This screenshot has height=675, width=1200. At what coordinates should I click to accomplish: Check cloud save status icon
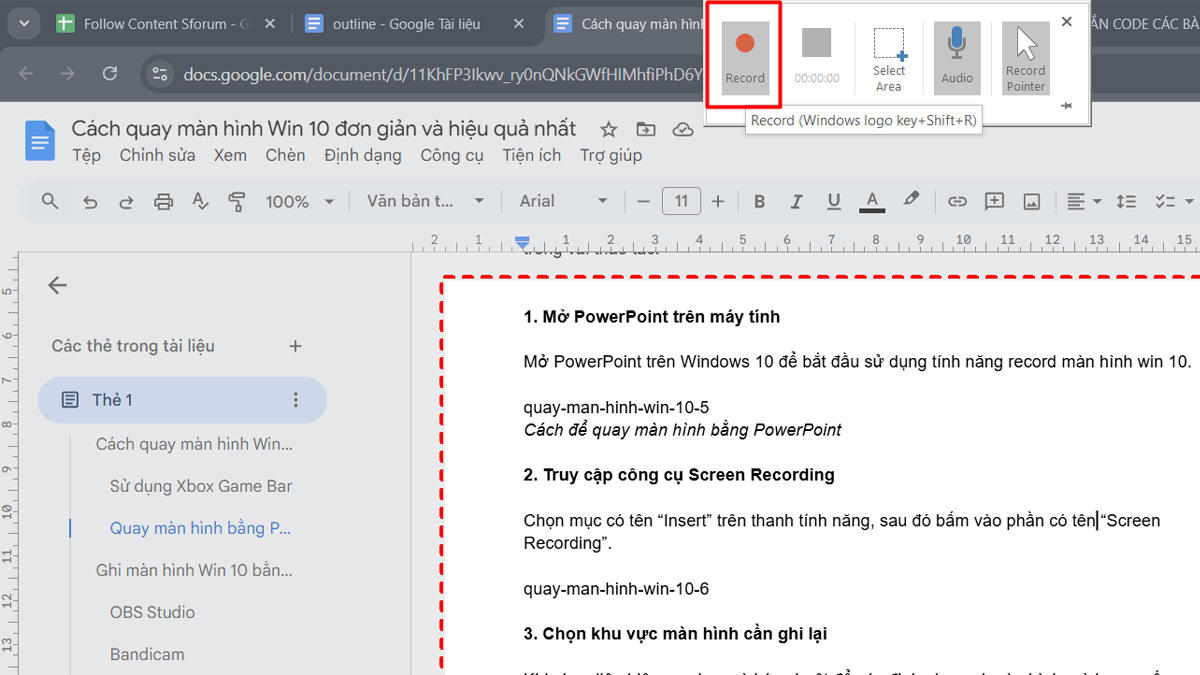[x=683, y=129]
